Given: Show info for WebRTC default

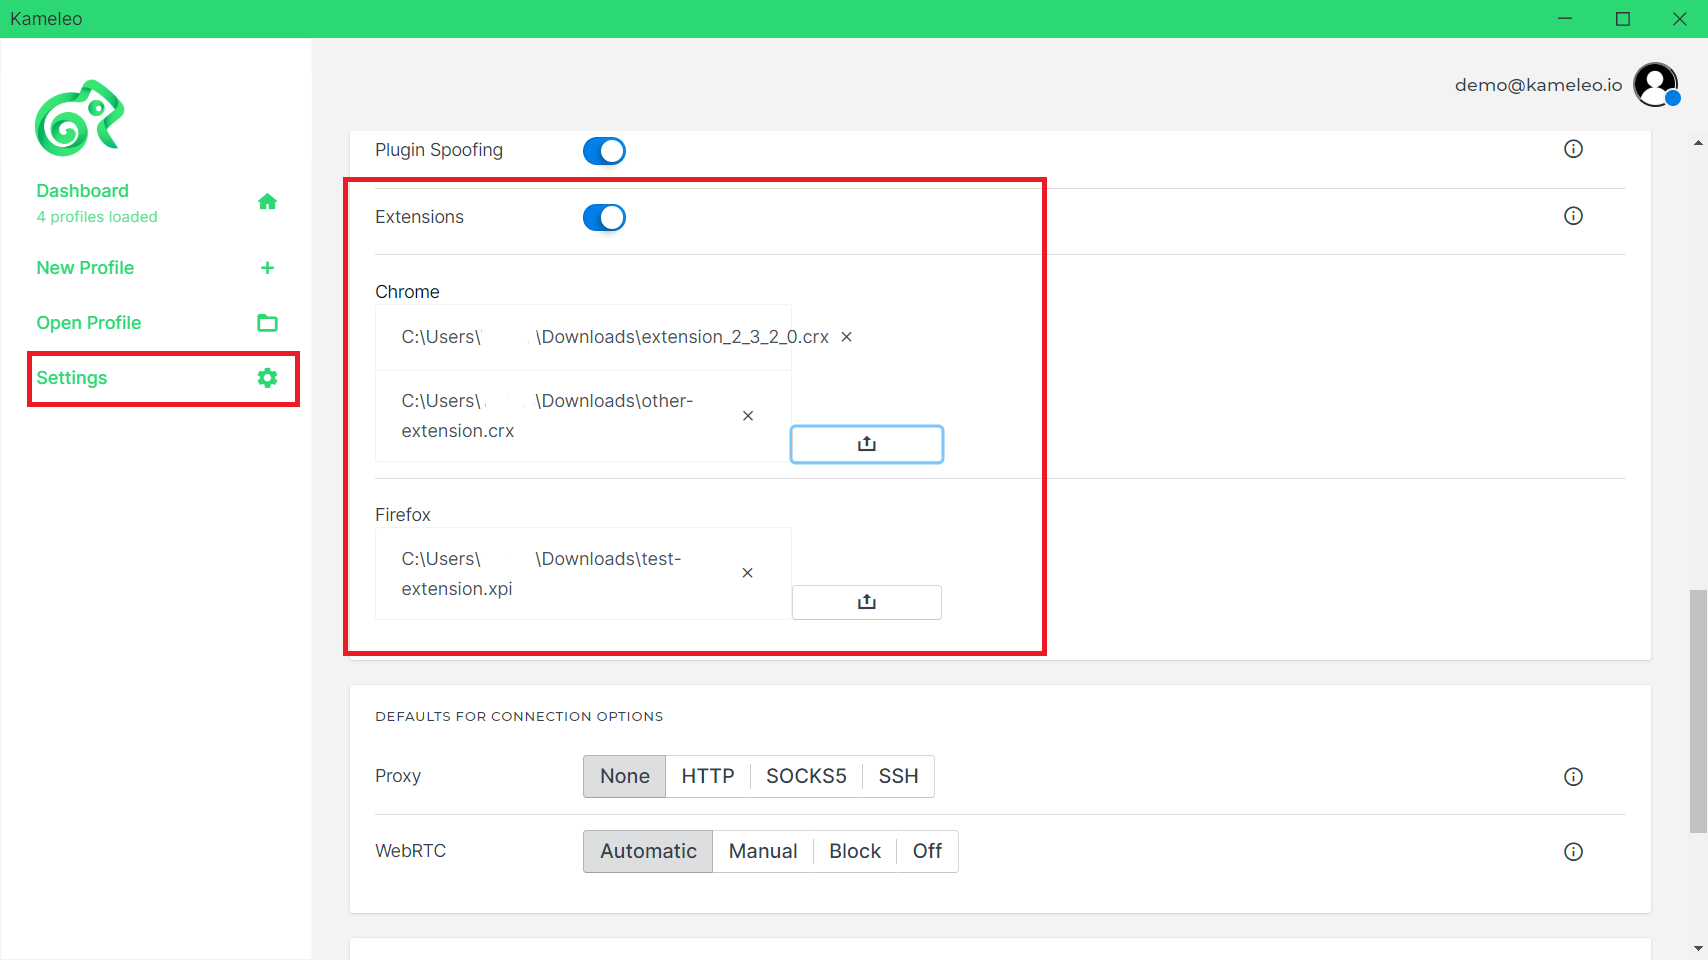Looking at the screenshot, I should point(1573,852).
